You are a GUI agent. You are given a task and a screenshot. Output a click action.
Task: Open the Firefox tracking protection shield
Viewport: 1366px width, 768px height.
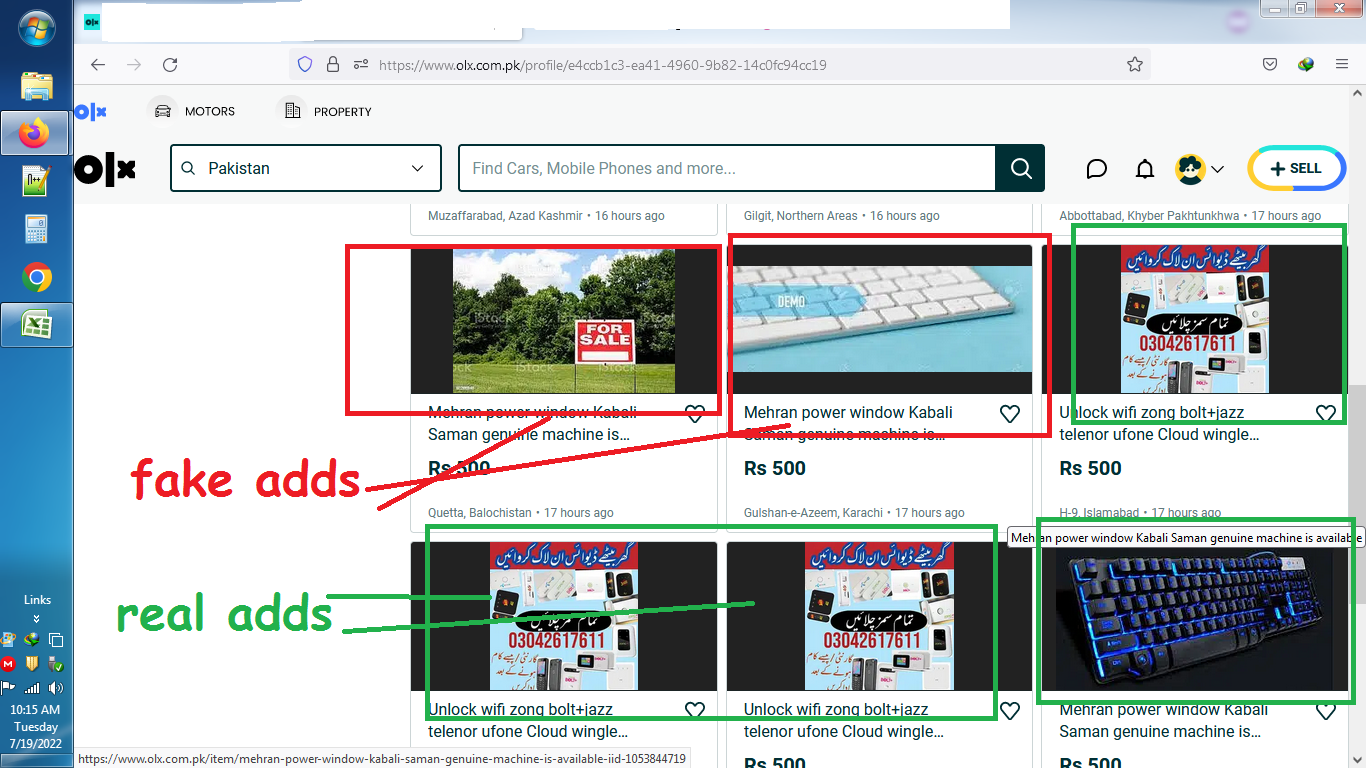pos(306,65)
